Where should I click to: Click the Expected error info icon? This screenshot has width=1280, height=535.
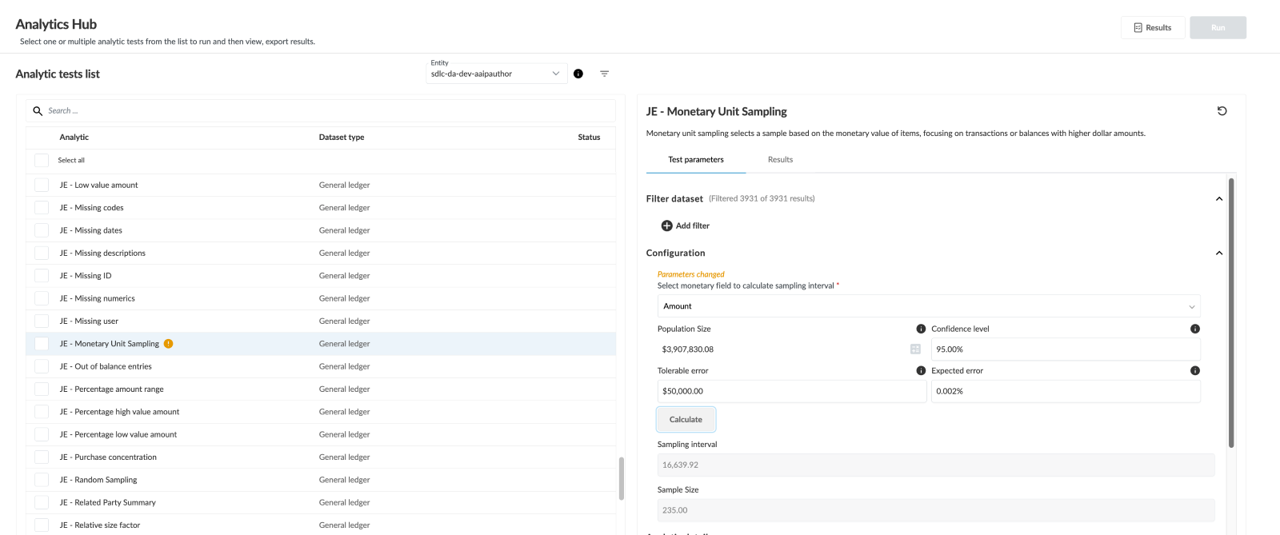click(x=1195, y=371)
